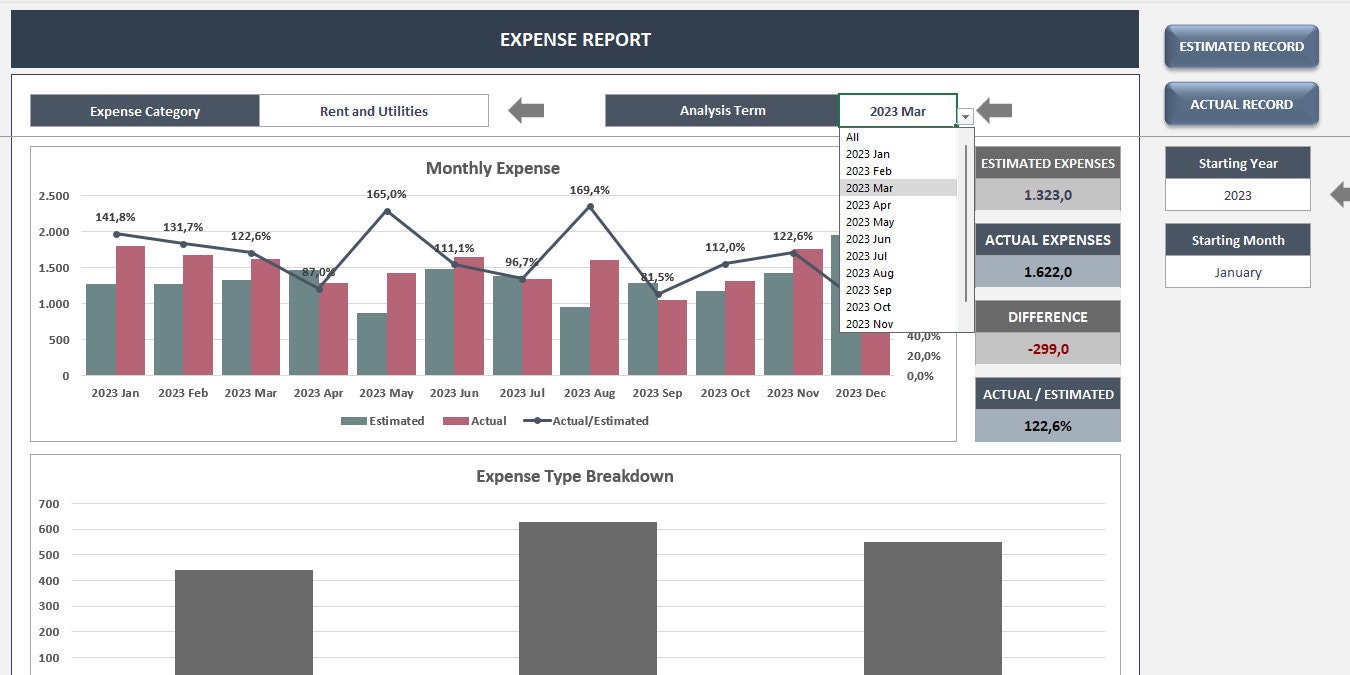
Task: Select the Actual legend entry
Action: point(475,421)
